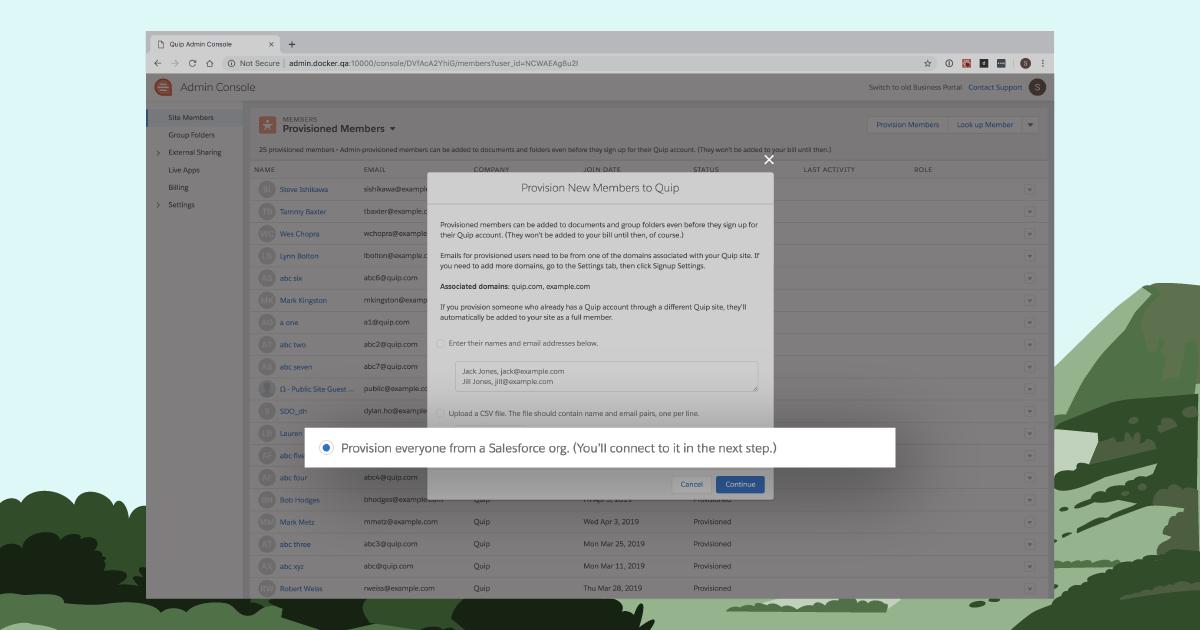The height and width of the screenshot is (630, 1200).
Task: Open row menu arrow for Robert Weiss
Action: pyautogui.click(x=1029, y=588)
